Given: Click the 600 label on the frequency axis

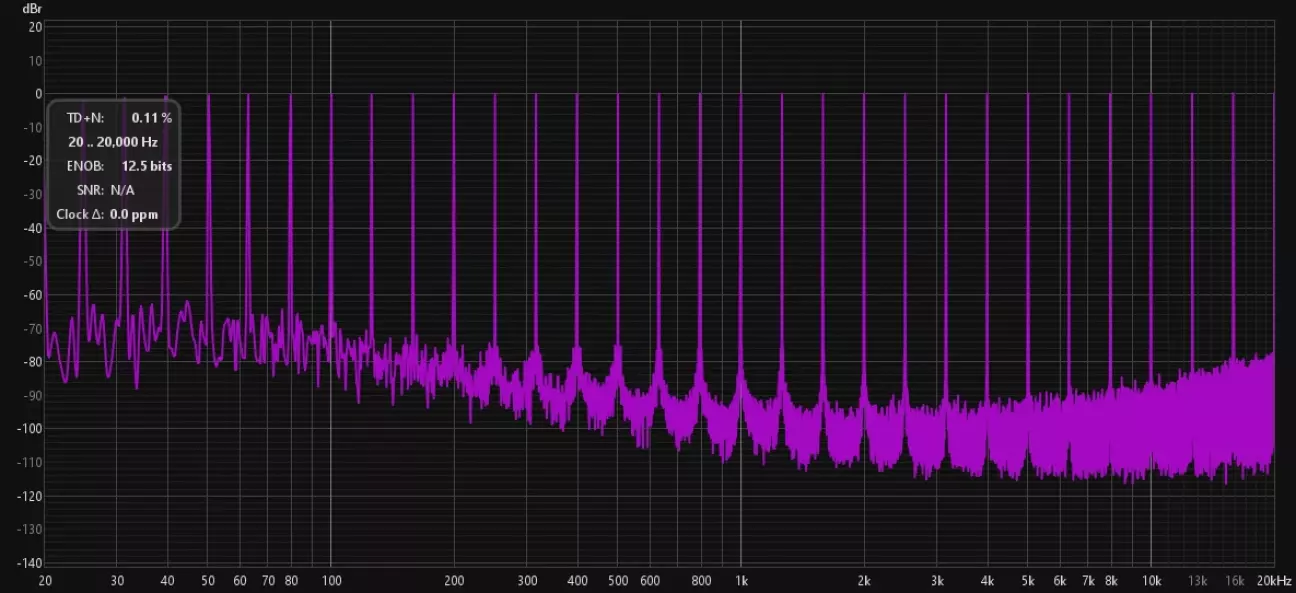Looking at the screenshot, I should (649, 581).
